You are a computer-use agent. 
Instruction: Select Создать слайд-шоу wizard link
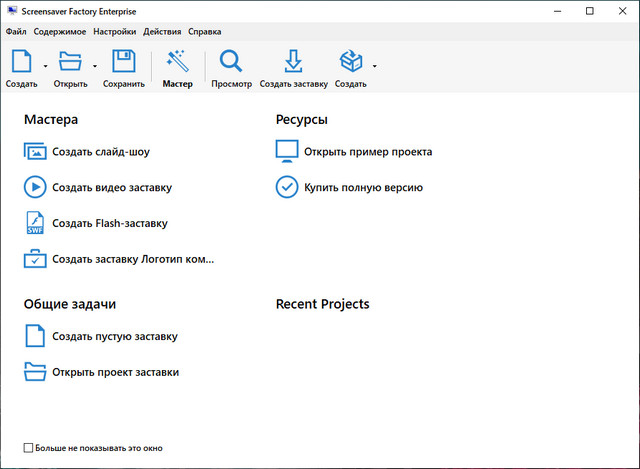(101, 152)
